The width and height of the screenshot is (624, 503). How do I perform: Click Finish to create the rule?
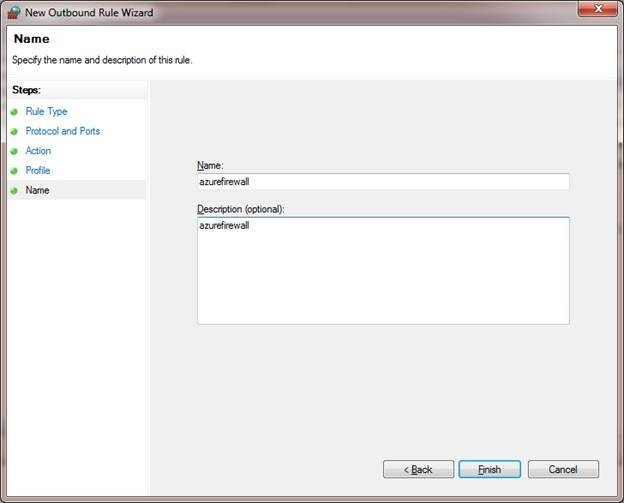pos(489,469)
